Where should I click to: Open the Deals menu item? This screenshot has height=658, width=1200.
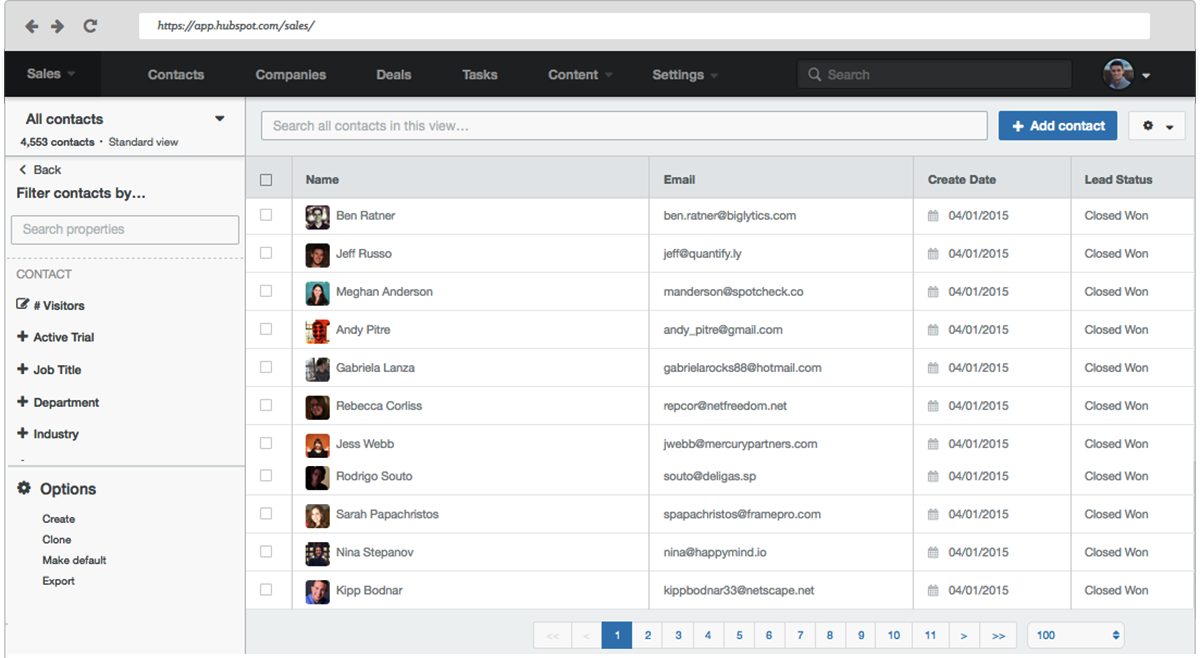393,75
